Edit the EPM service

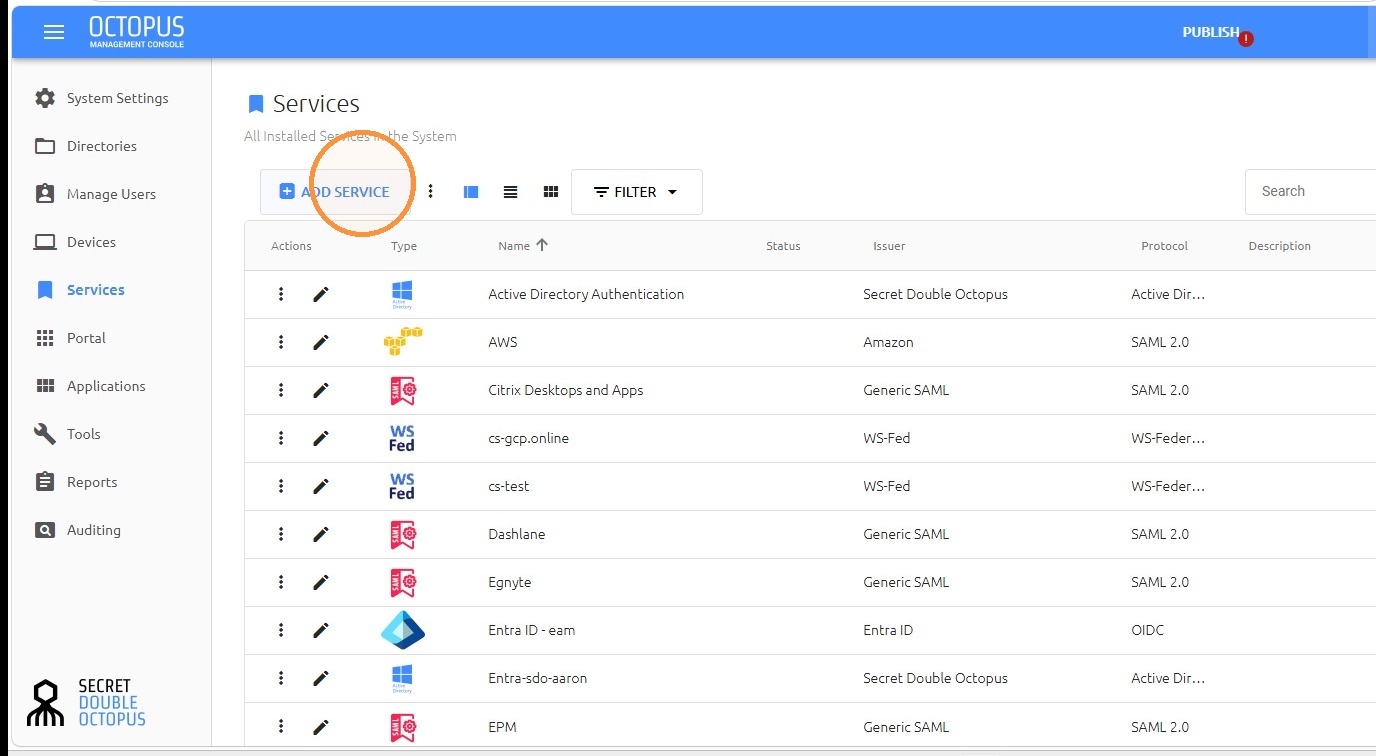pyautogui.click(x=321, y=726)
